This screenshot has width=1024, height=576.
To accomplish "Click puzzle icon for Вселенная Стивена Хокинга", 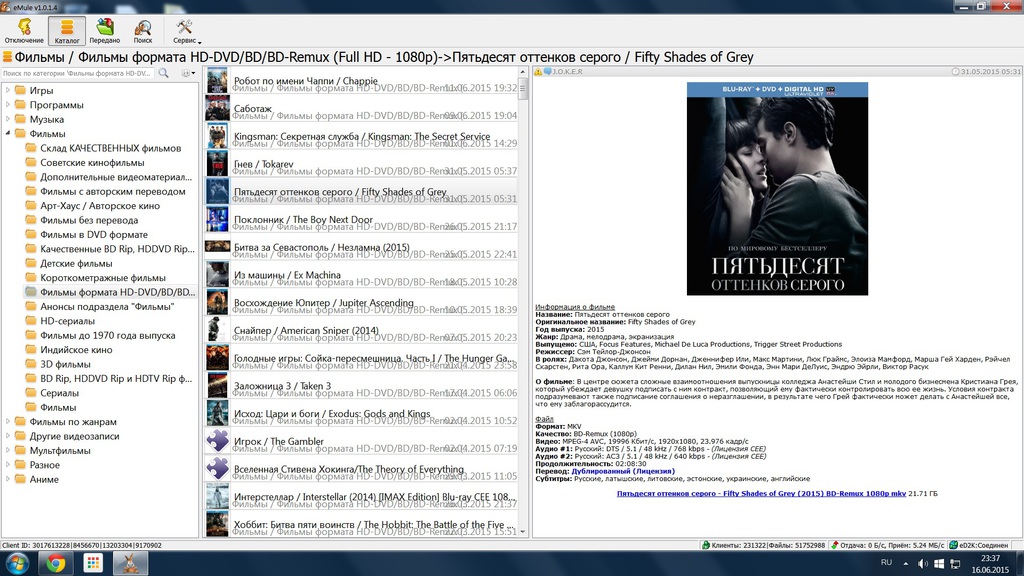I will point(217,468).
